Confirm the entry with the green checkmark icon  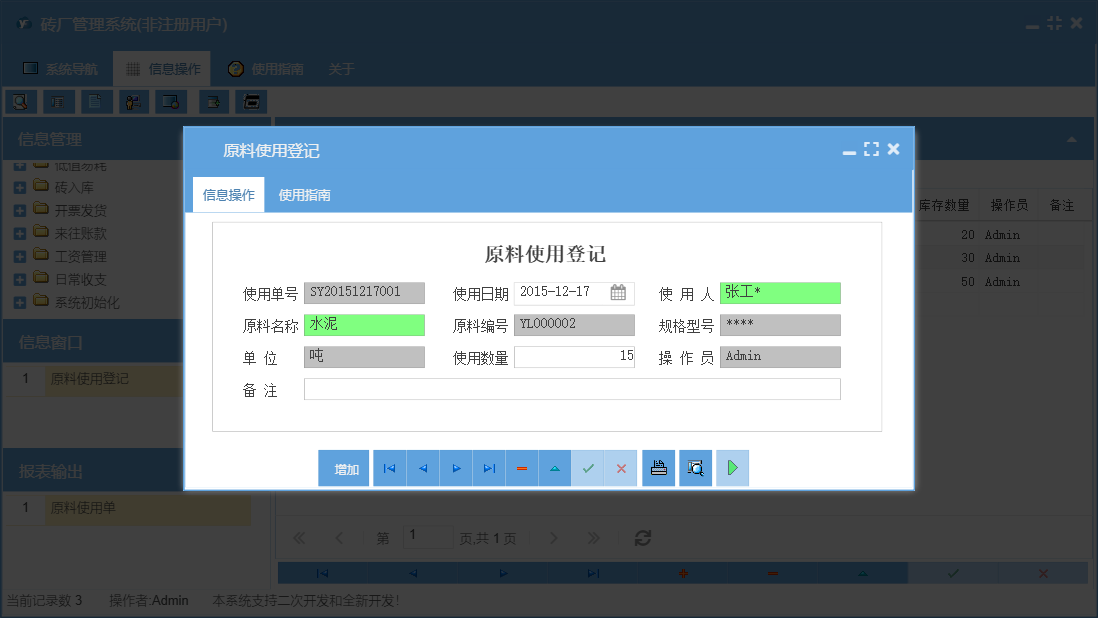pos(587,468)
